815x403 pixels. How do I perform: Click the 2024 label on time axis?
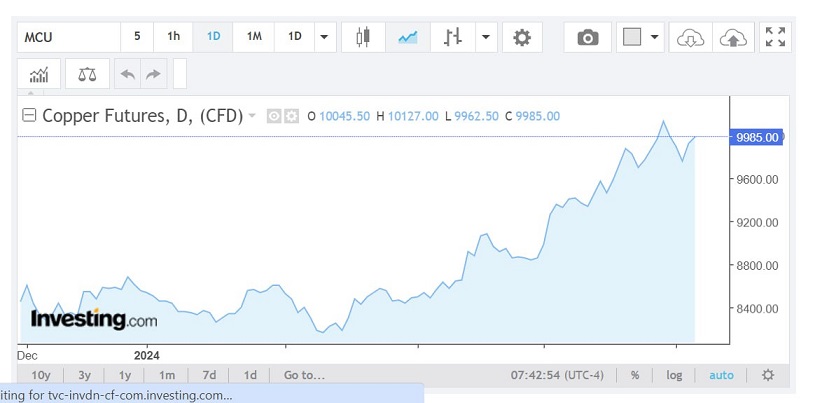click(x=147, y=356)
